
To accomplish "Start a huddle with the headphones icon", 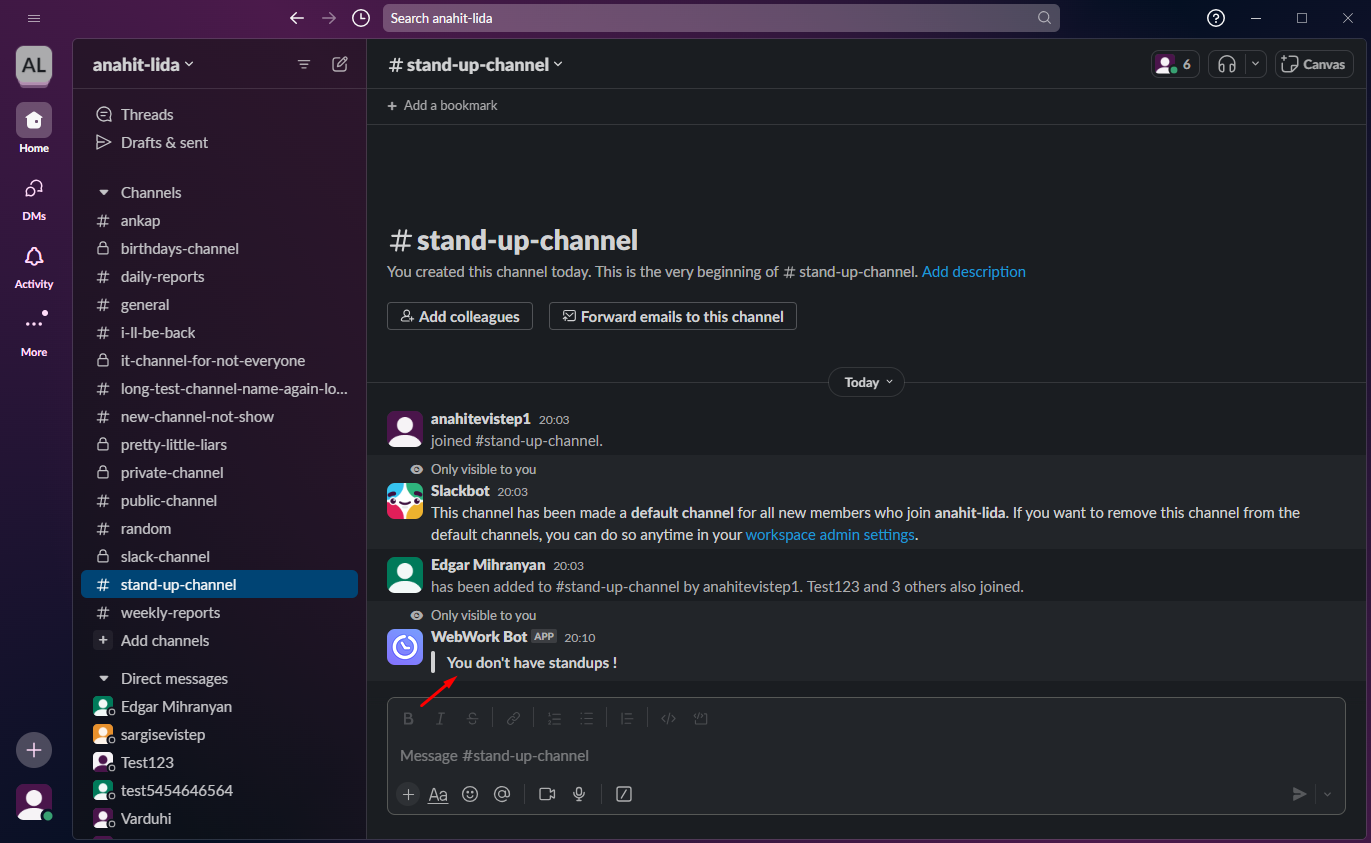I will coord(1227,64).
